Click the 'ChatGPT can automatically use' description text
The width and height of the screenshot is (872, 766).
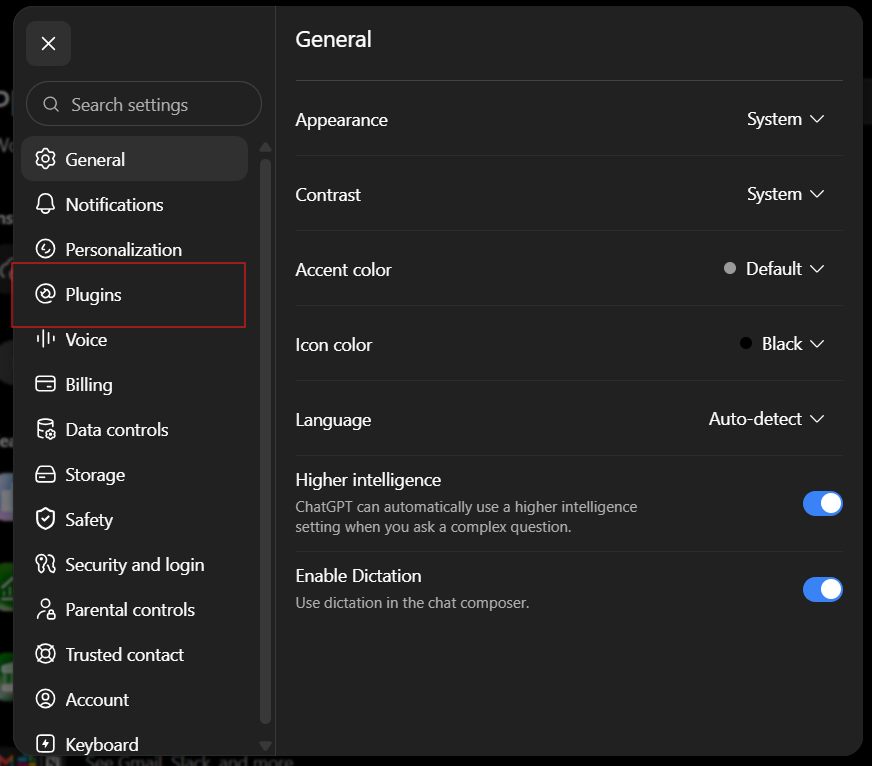coord(466,517)
